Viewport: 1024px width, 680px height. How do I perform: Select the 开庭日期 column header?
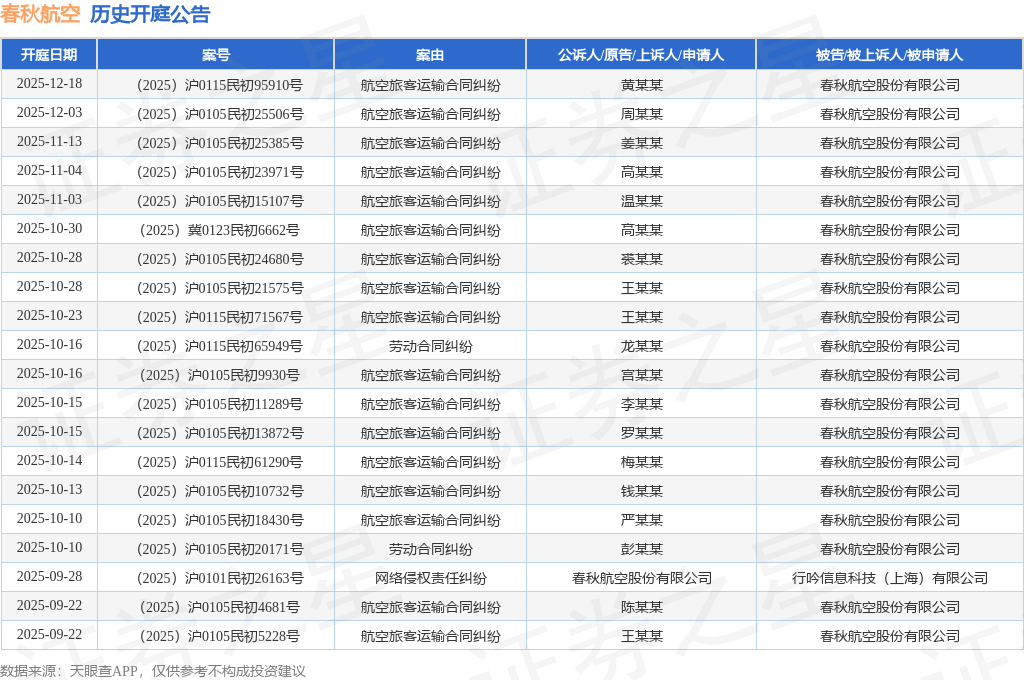click(49, 55)
